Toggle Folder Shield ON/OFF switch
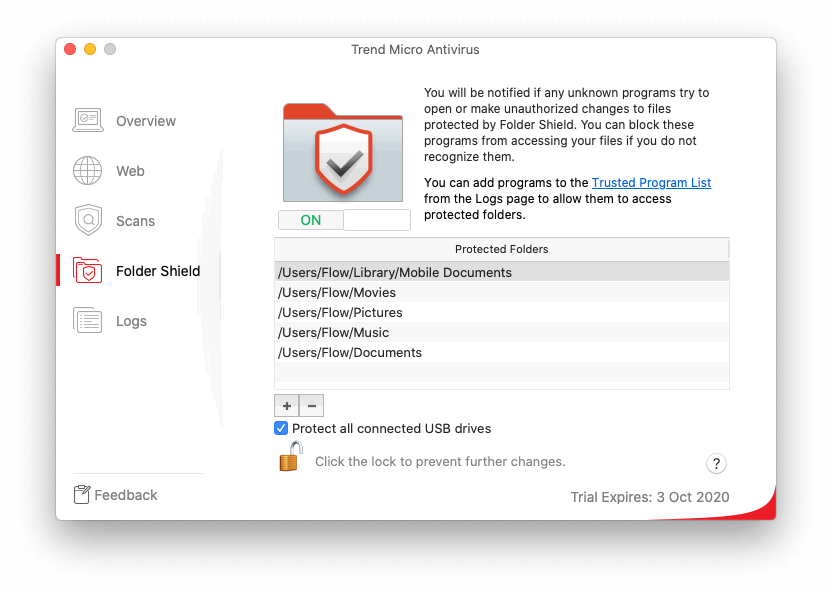The width and height of the screenshot is (832, 594). point(343,220)
